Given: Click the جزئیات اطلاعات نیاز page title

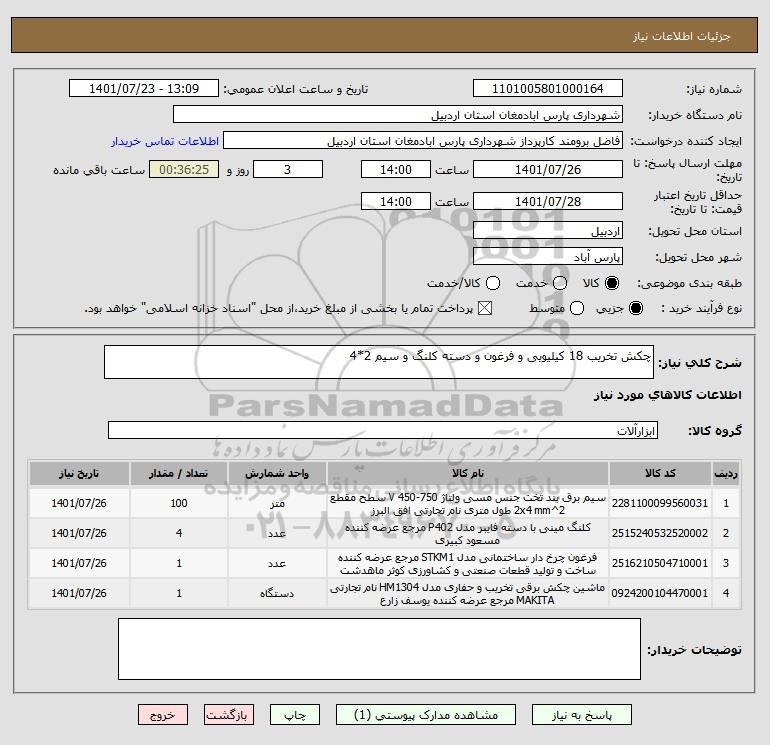Looking at the screenshot, I should click(x=682, y=36).
